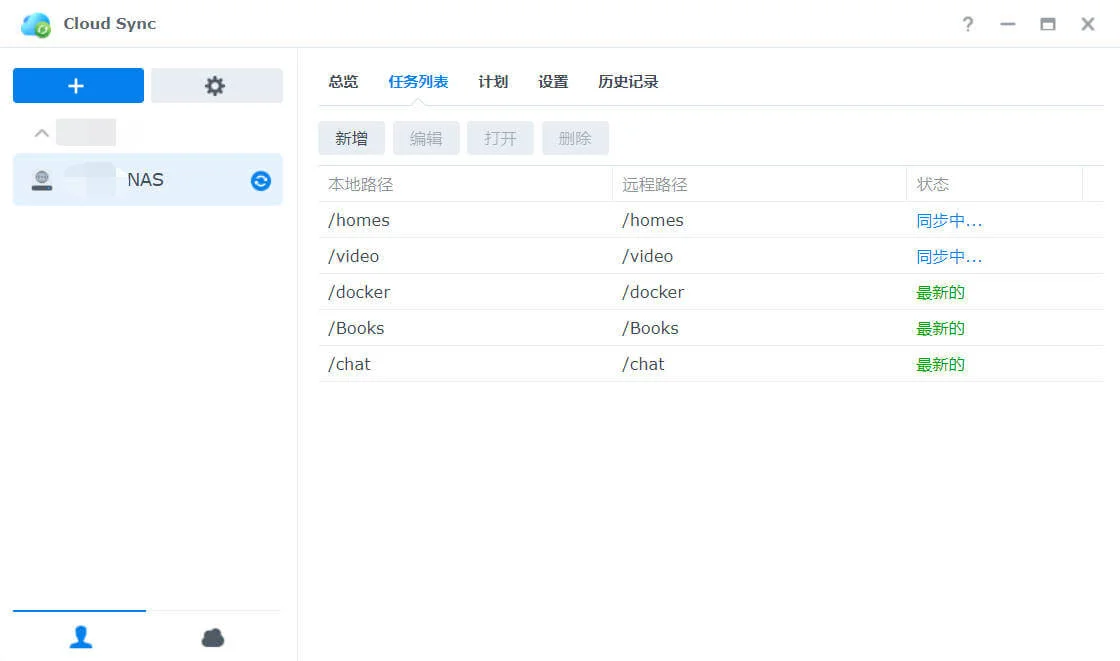Viewport: 1120px width, 661px height.
Task: Maximize the Cloud Sync window
Action: coord(1048,24)
